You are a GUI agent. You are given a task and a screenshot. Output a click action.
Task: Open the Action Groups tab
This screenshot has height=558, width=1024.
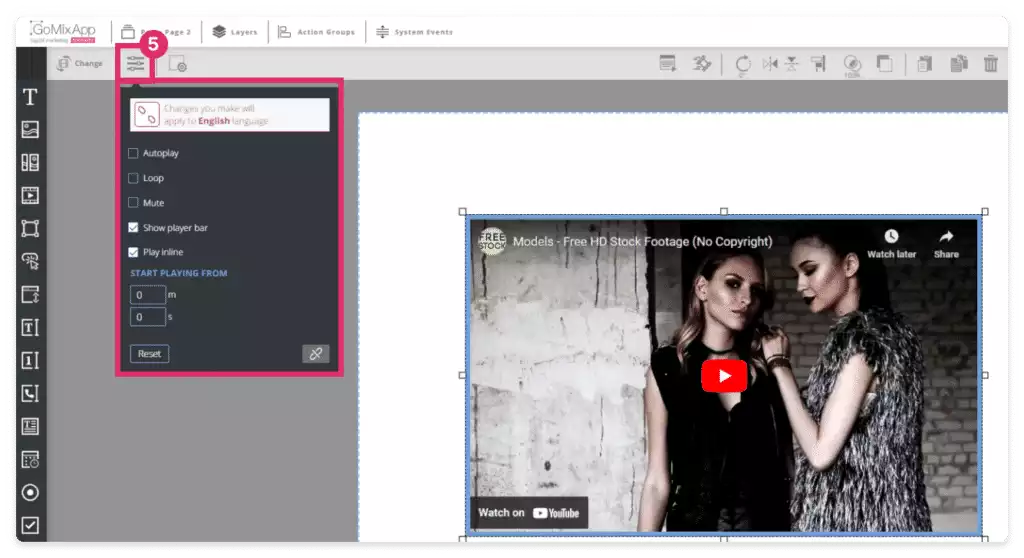pyautogui.click(x=316, y=32)
